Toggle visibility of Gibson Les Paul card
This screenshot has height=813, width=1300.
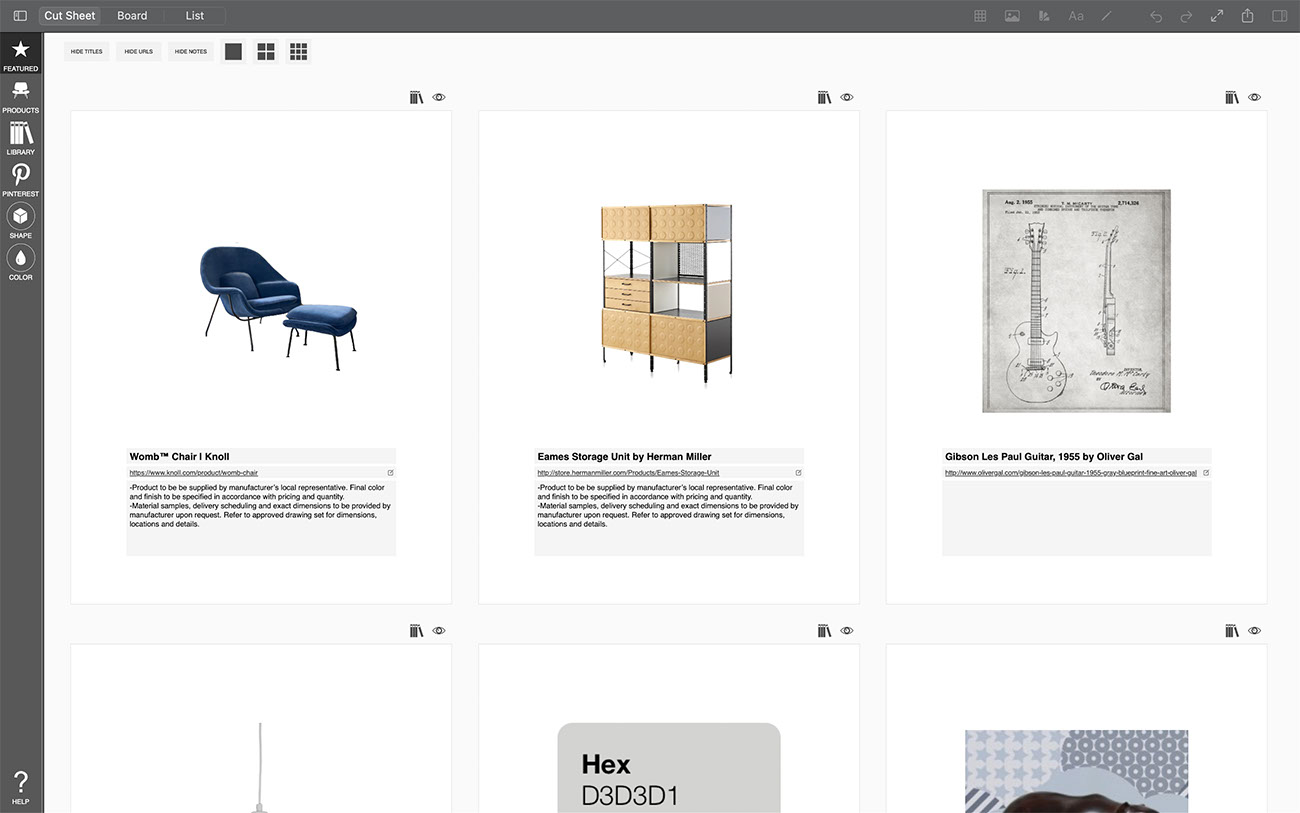pos(1255,97)
